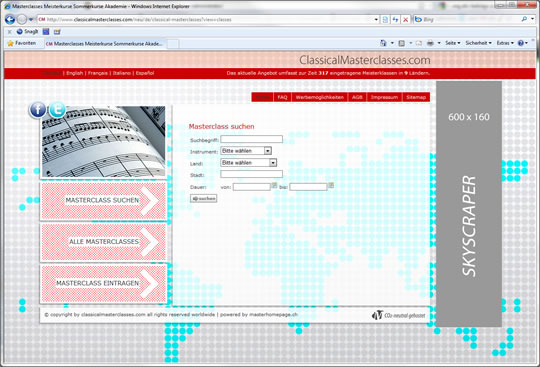
Task: Switch language to Italiano
Action: (x=122, y=73)
